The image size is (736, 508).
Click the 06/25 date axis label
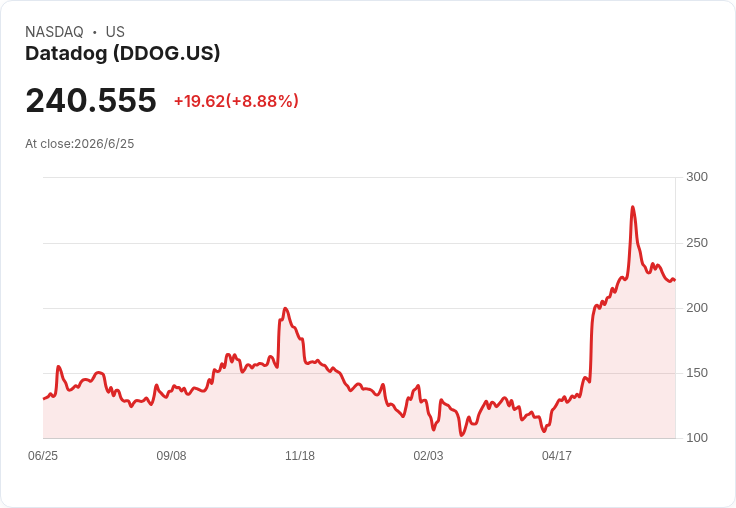tap(43, 455)
